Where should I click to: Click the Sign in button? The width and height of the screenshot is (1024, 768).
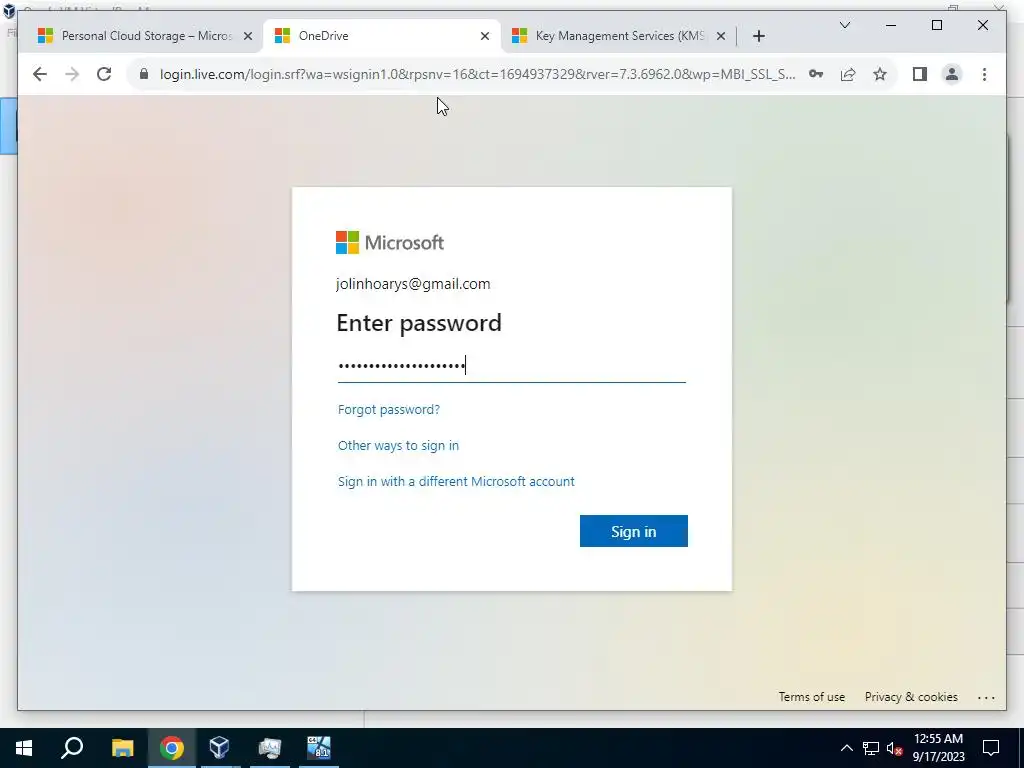click(x=633, y=531)
